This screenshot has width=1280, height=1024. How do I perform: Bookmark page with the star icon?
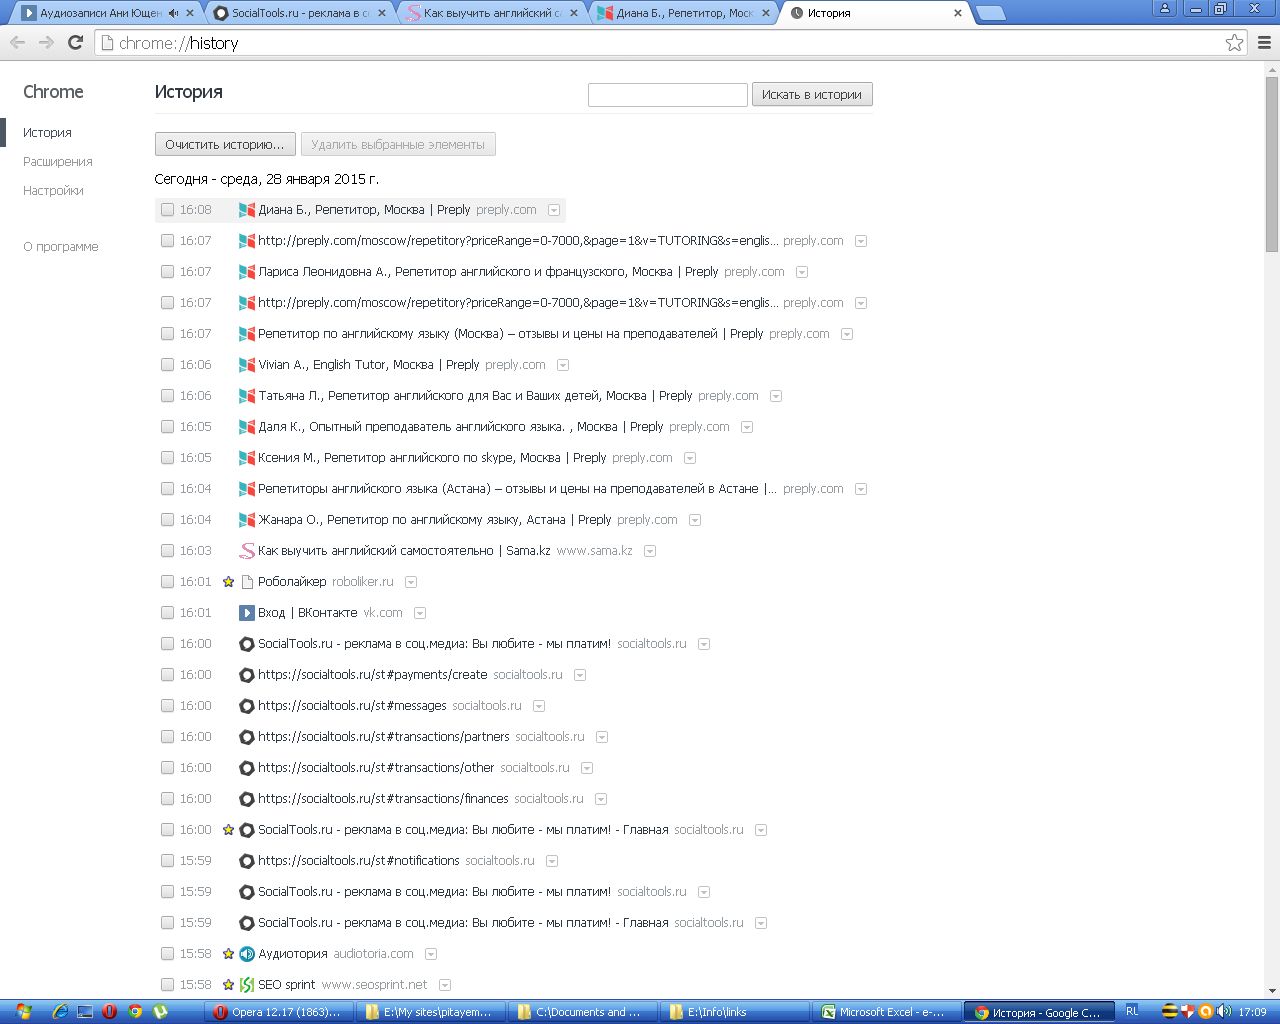point(1234,42)
